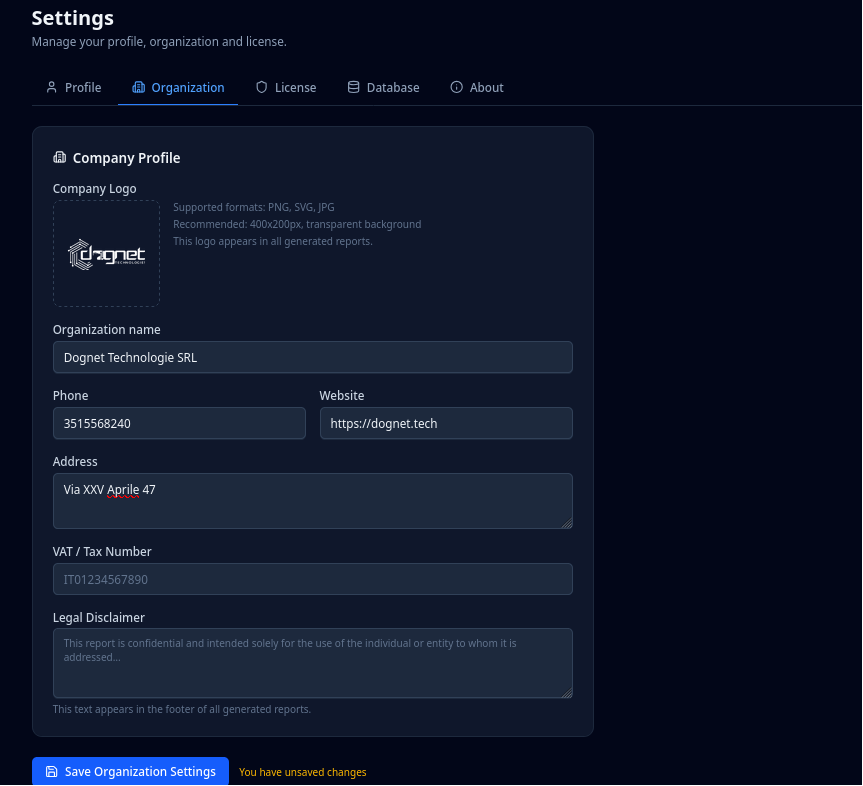Click the Database cylinder icon

pos(353,87)
